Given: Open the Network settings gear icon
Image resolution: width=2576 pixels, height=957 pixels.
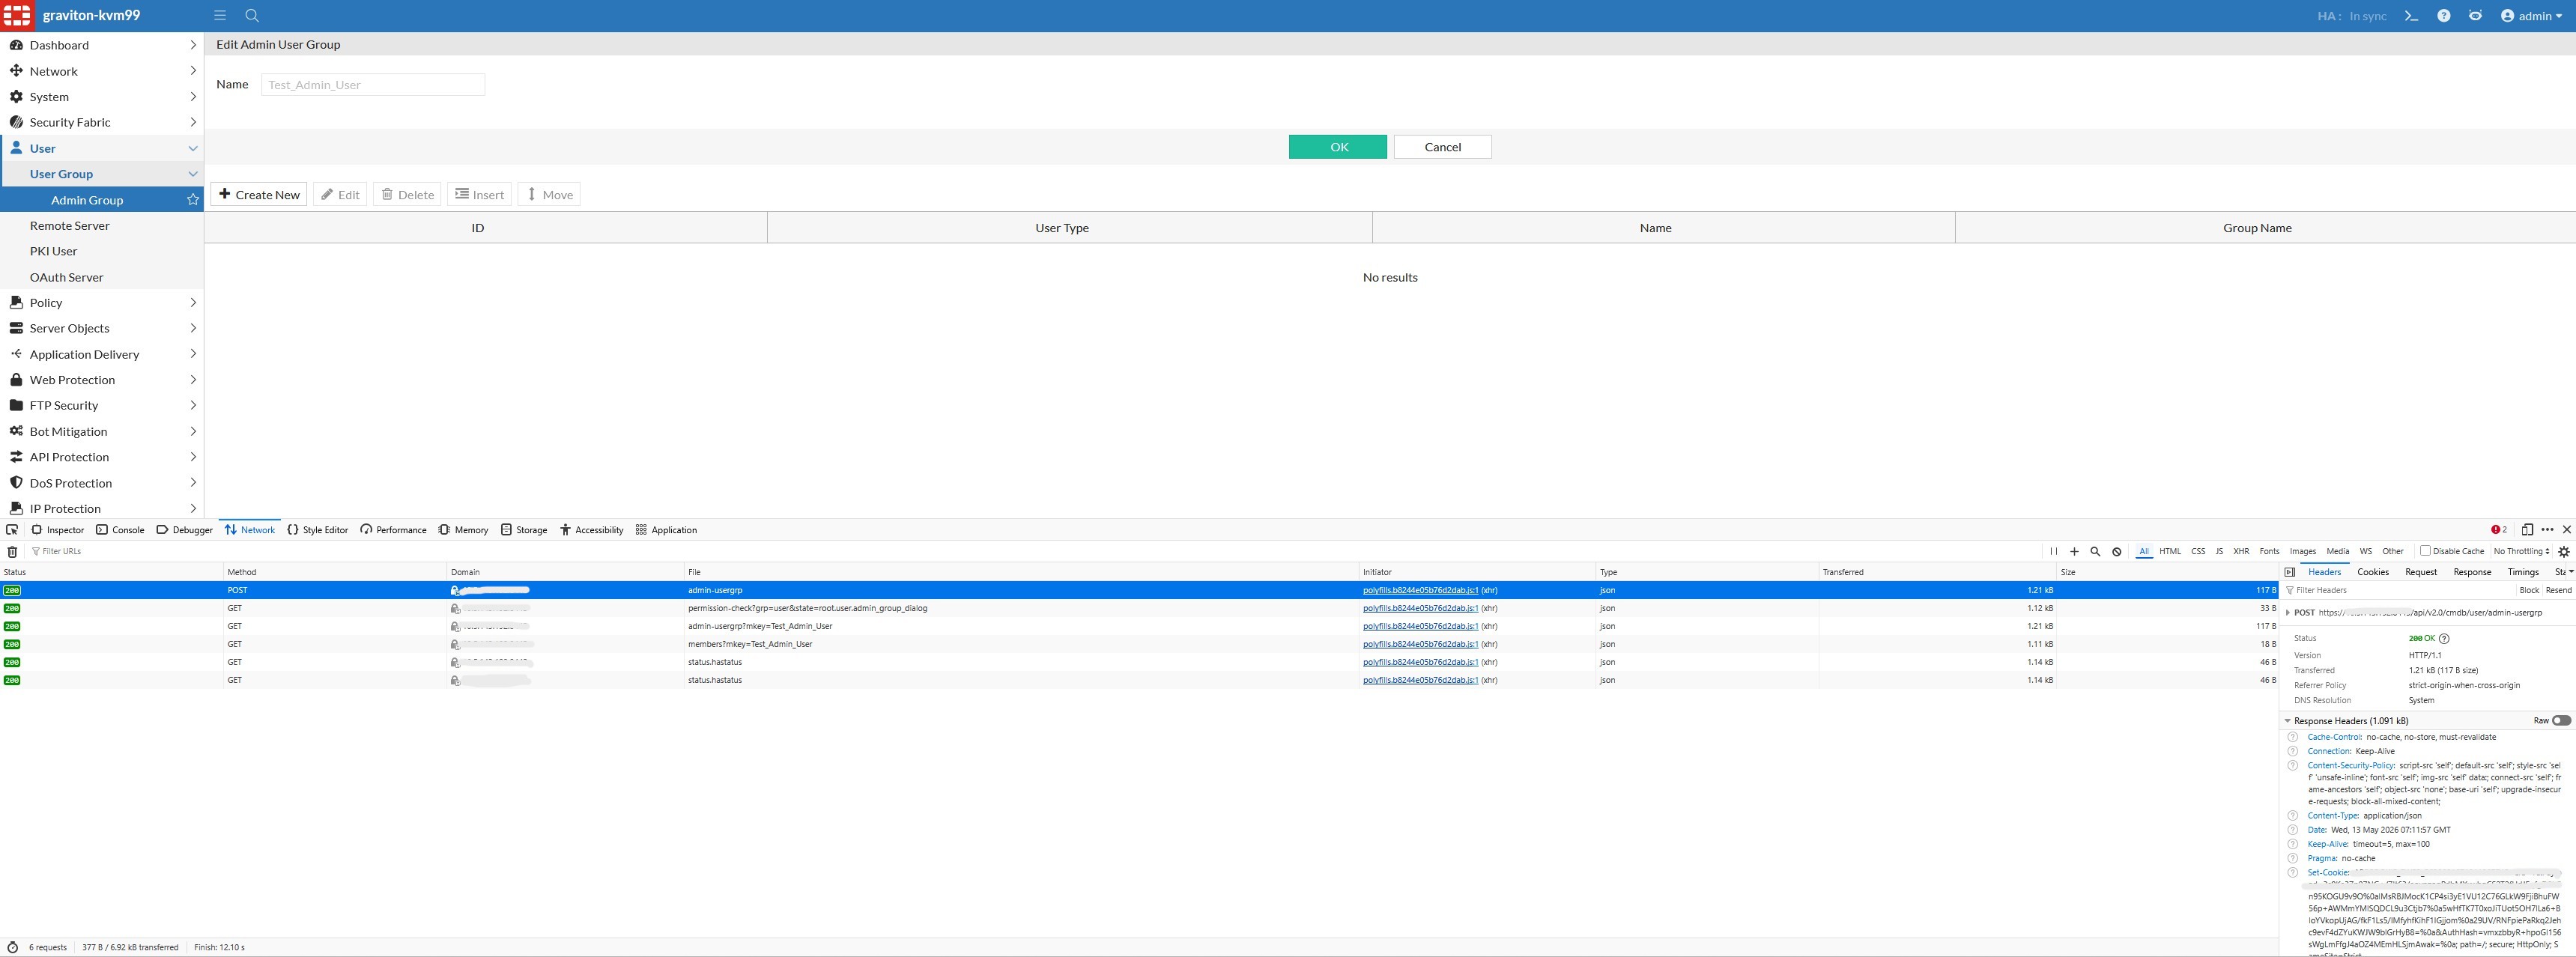Looking at the screenshot, I should [x=2563, y=551].
